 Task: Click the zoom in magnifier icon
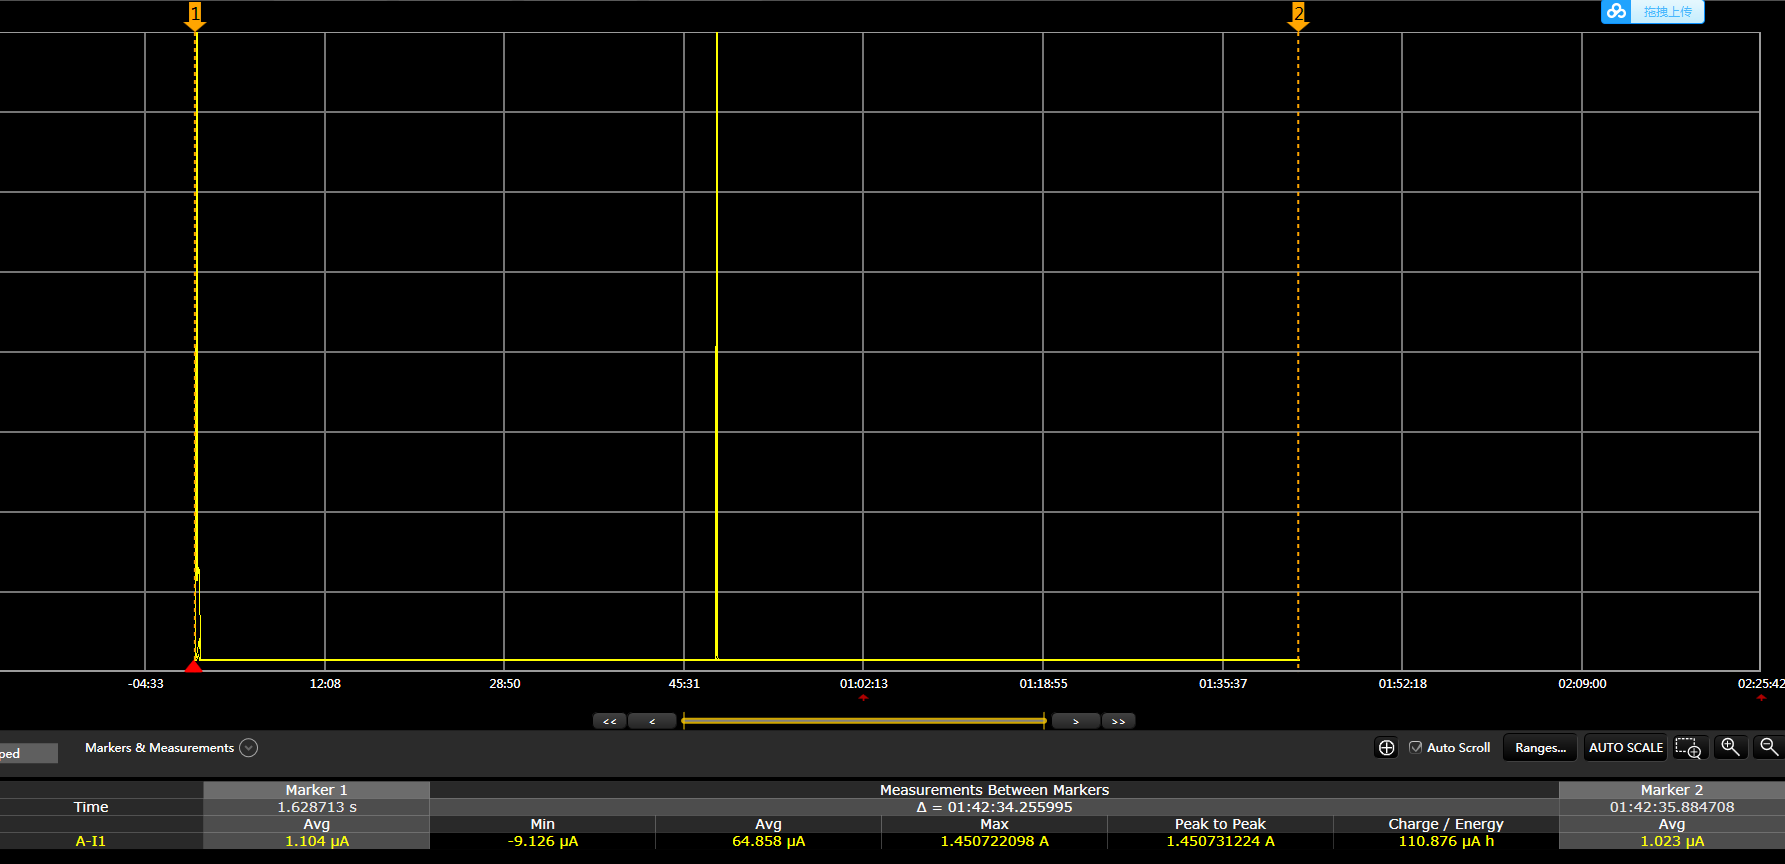[x=1730, y=747]
